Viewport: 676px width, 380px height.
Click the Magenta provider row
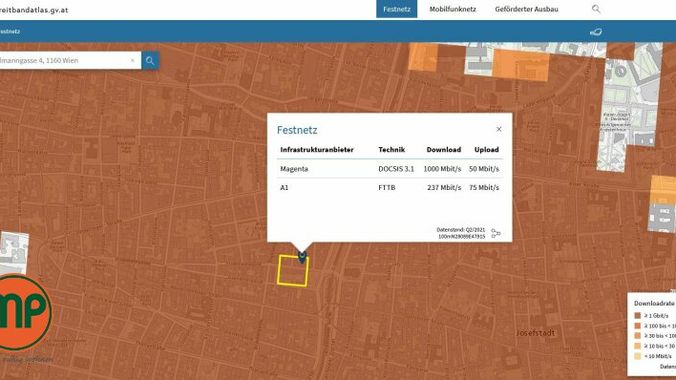(x=389, y=169)
